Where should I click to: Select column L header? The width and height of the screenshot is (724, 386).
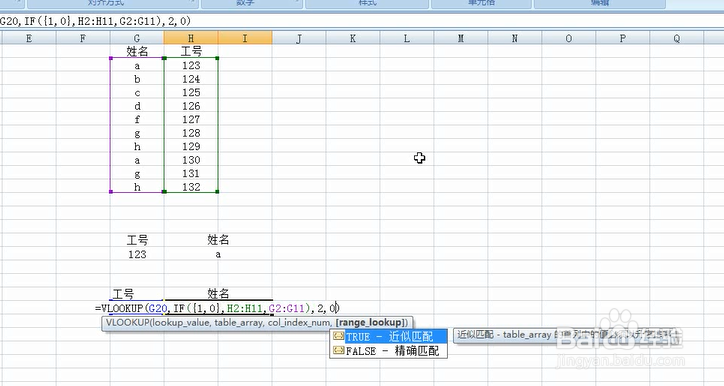click(407, 38)
